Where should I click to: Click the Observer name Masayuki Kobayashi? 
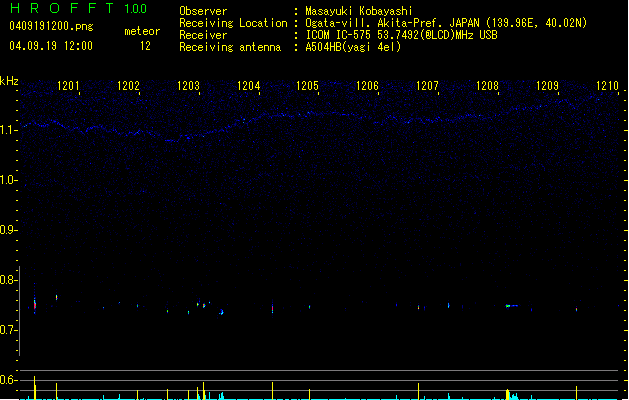coord(359,11)
